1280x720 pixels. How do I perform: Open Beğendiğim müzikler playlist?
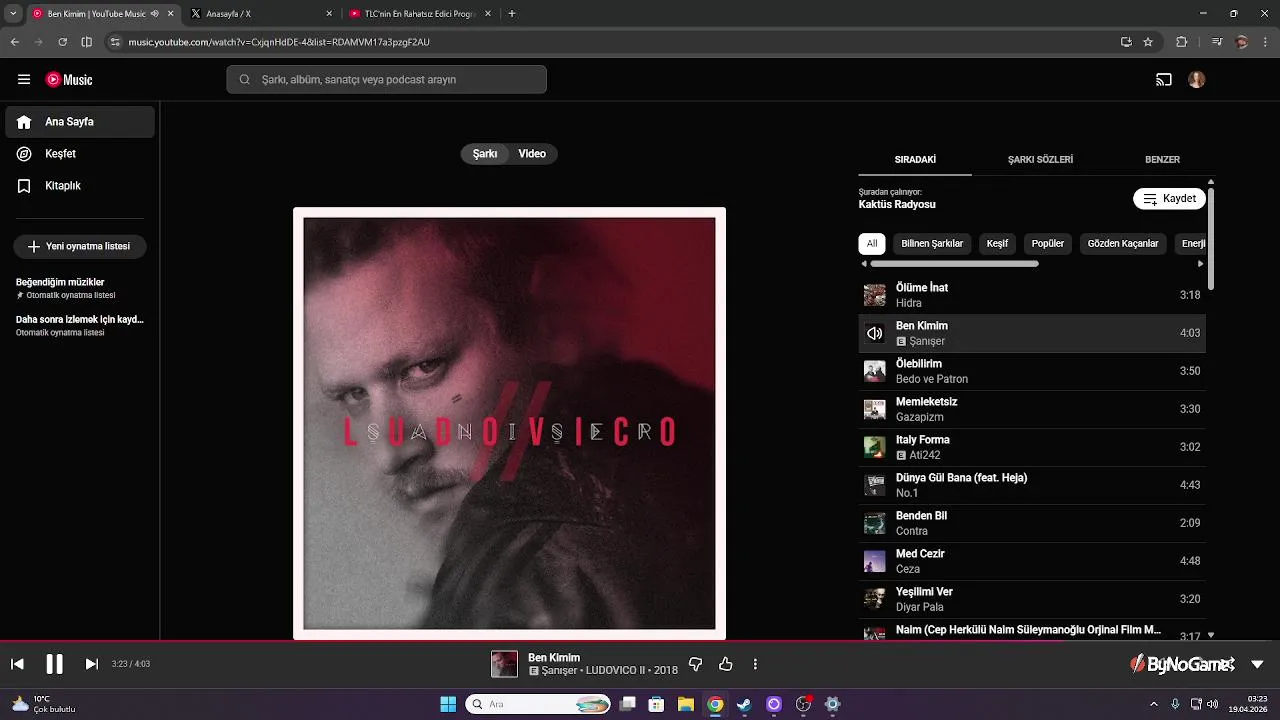[80, 288]
